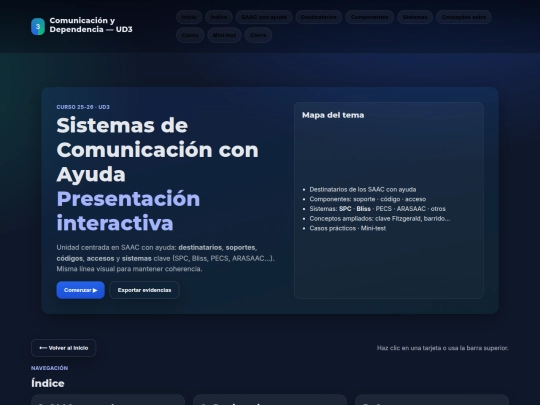Click the 'Sistemas: SPC · Bliss' bullet
This screenshot has width=540, height=405.
click(377, 209)
